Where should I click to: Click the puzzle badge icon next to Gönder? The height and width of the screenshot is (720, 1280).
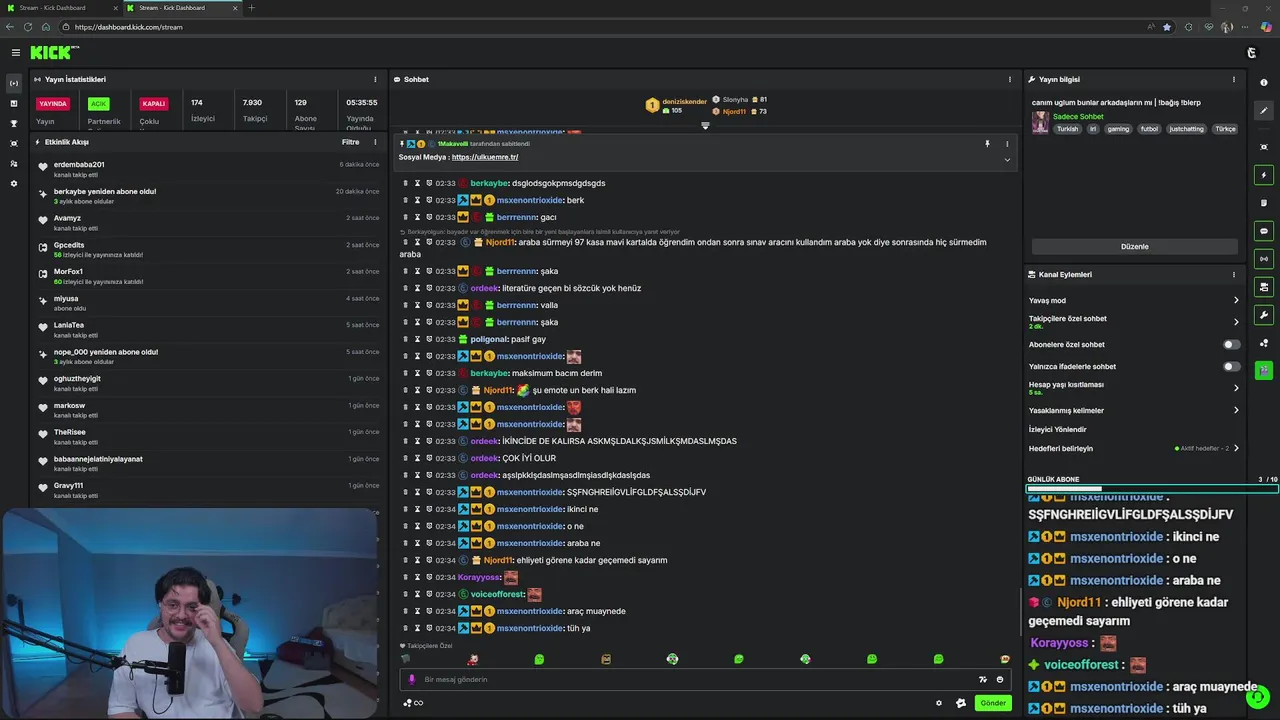pos(961,703)
